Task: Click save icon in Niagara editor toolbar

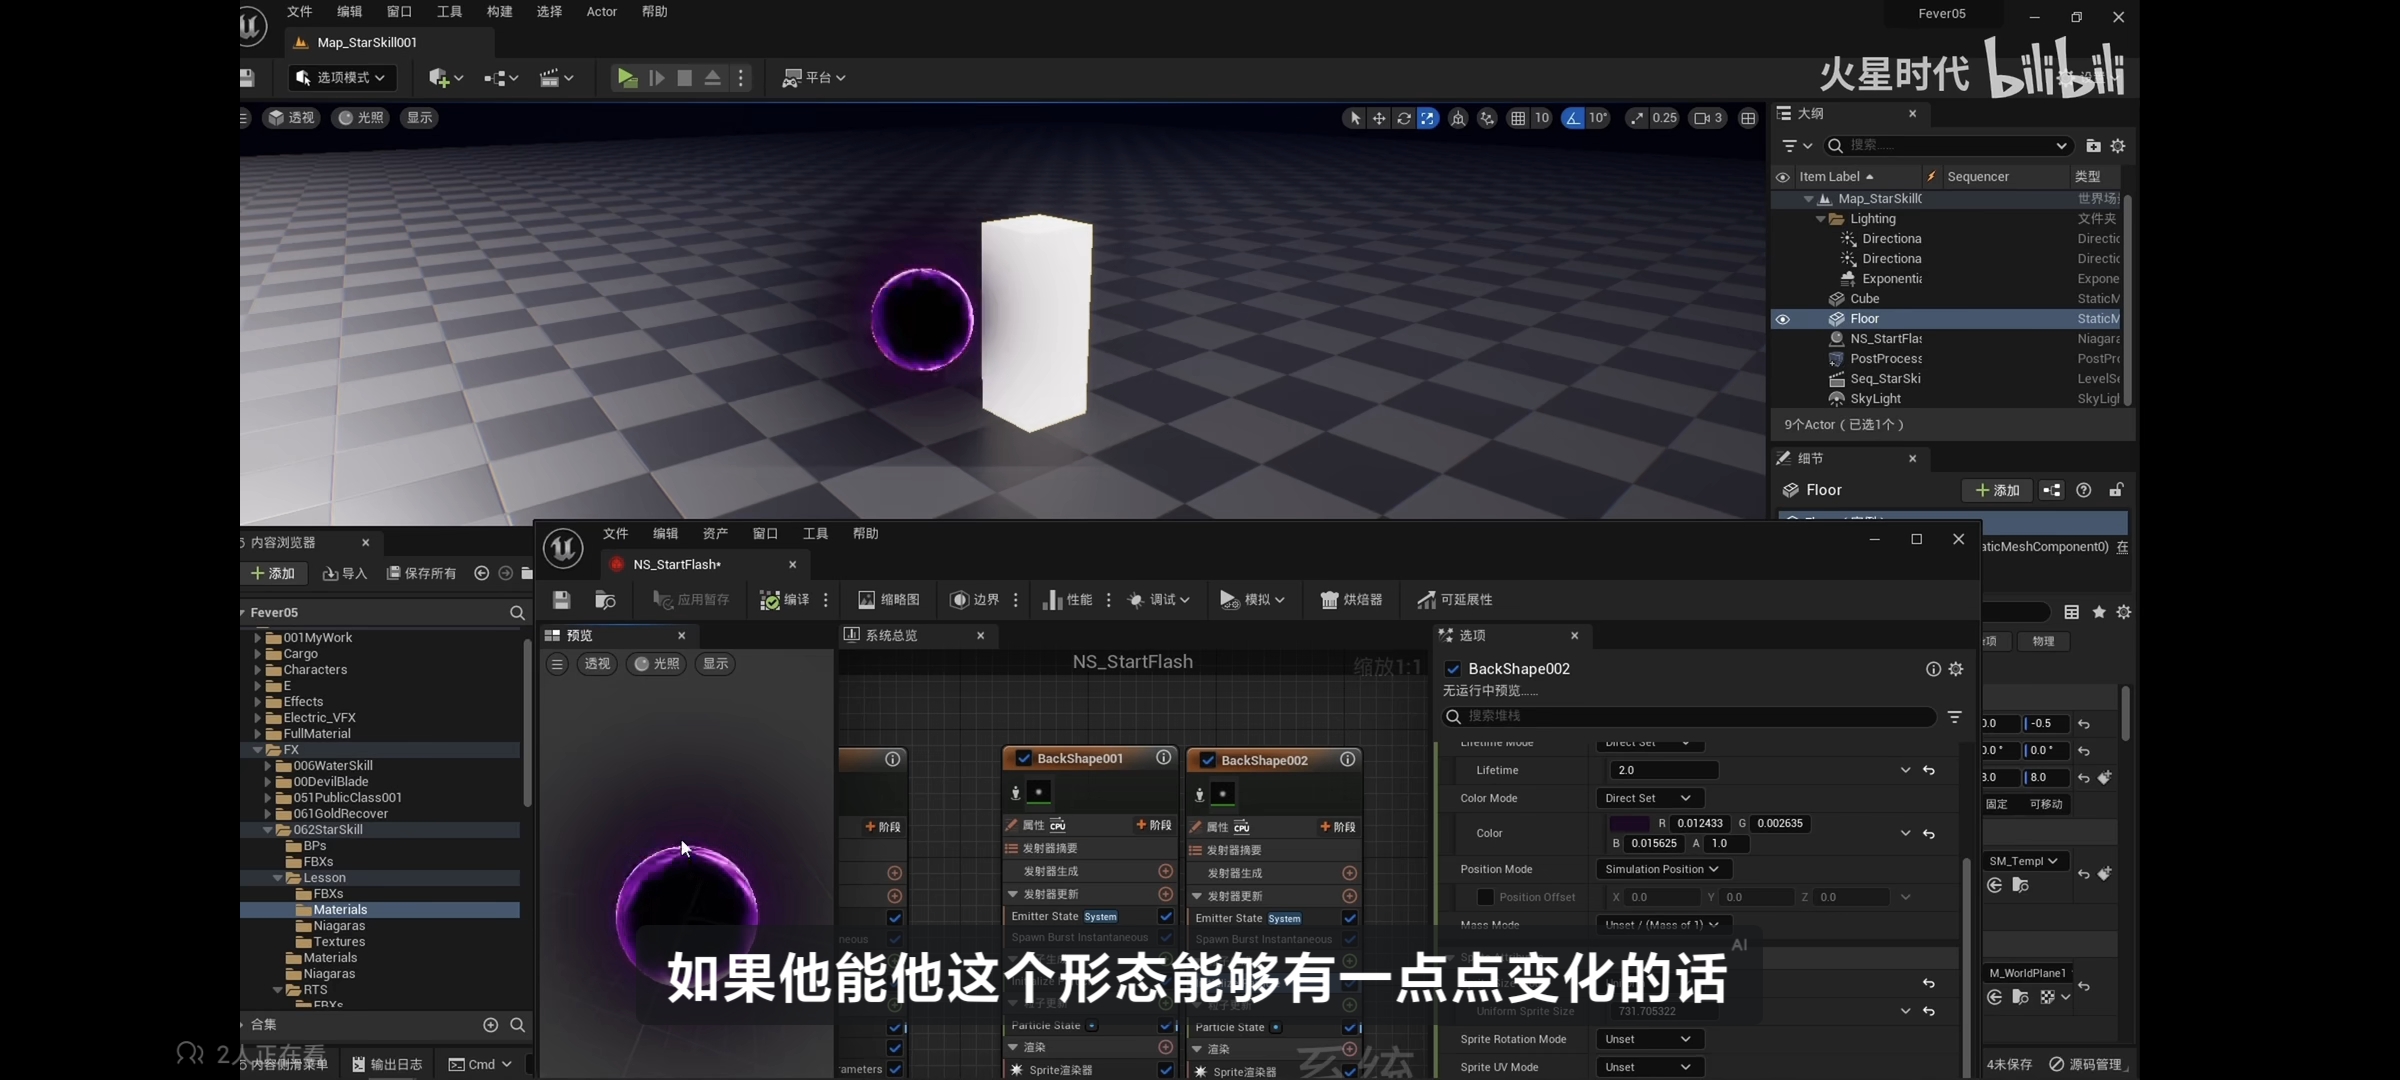Action: pyautogui.click(x=562, y=600)
